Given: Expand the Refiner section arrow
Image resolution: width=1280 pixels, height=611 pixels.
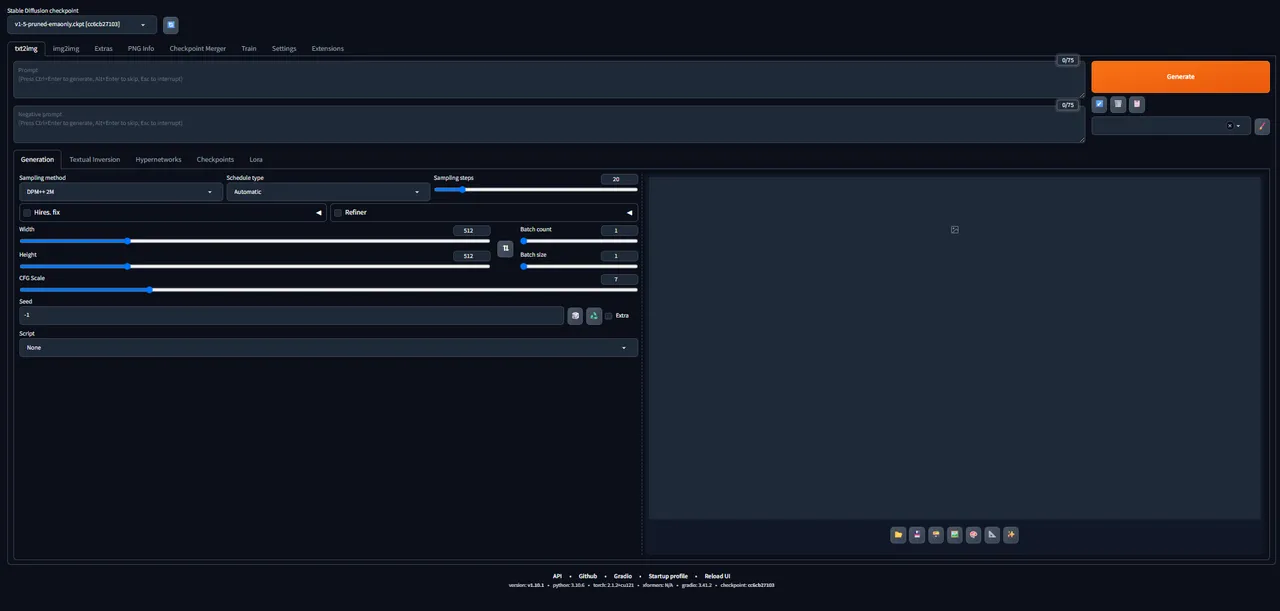Looking at the screenshot, I should [x=630, y=213].
